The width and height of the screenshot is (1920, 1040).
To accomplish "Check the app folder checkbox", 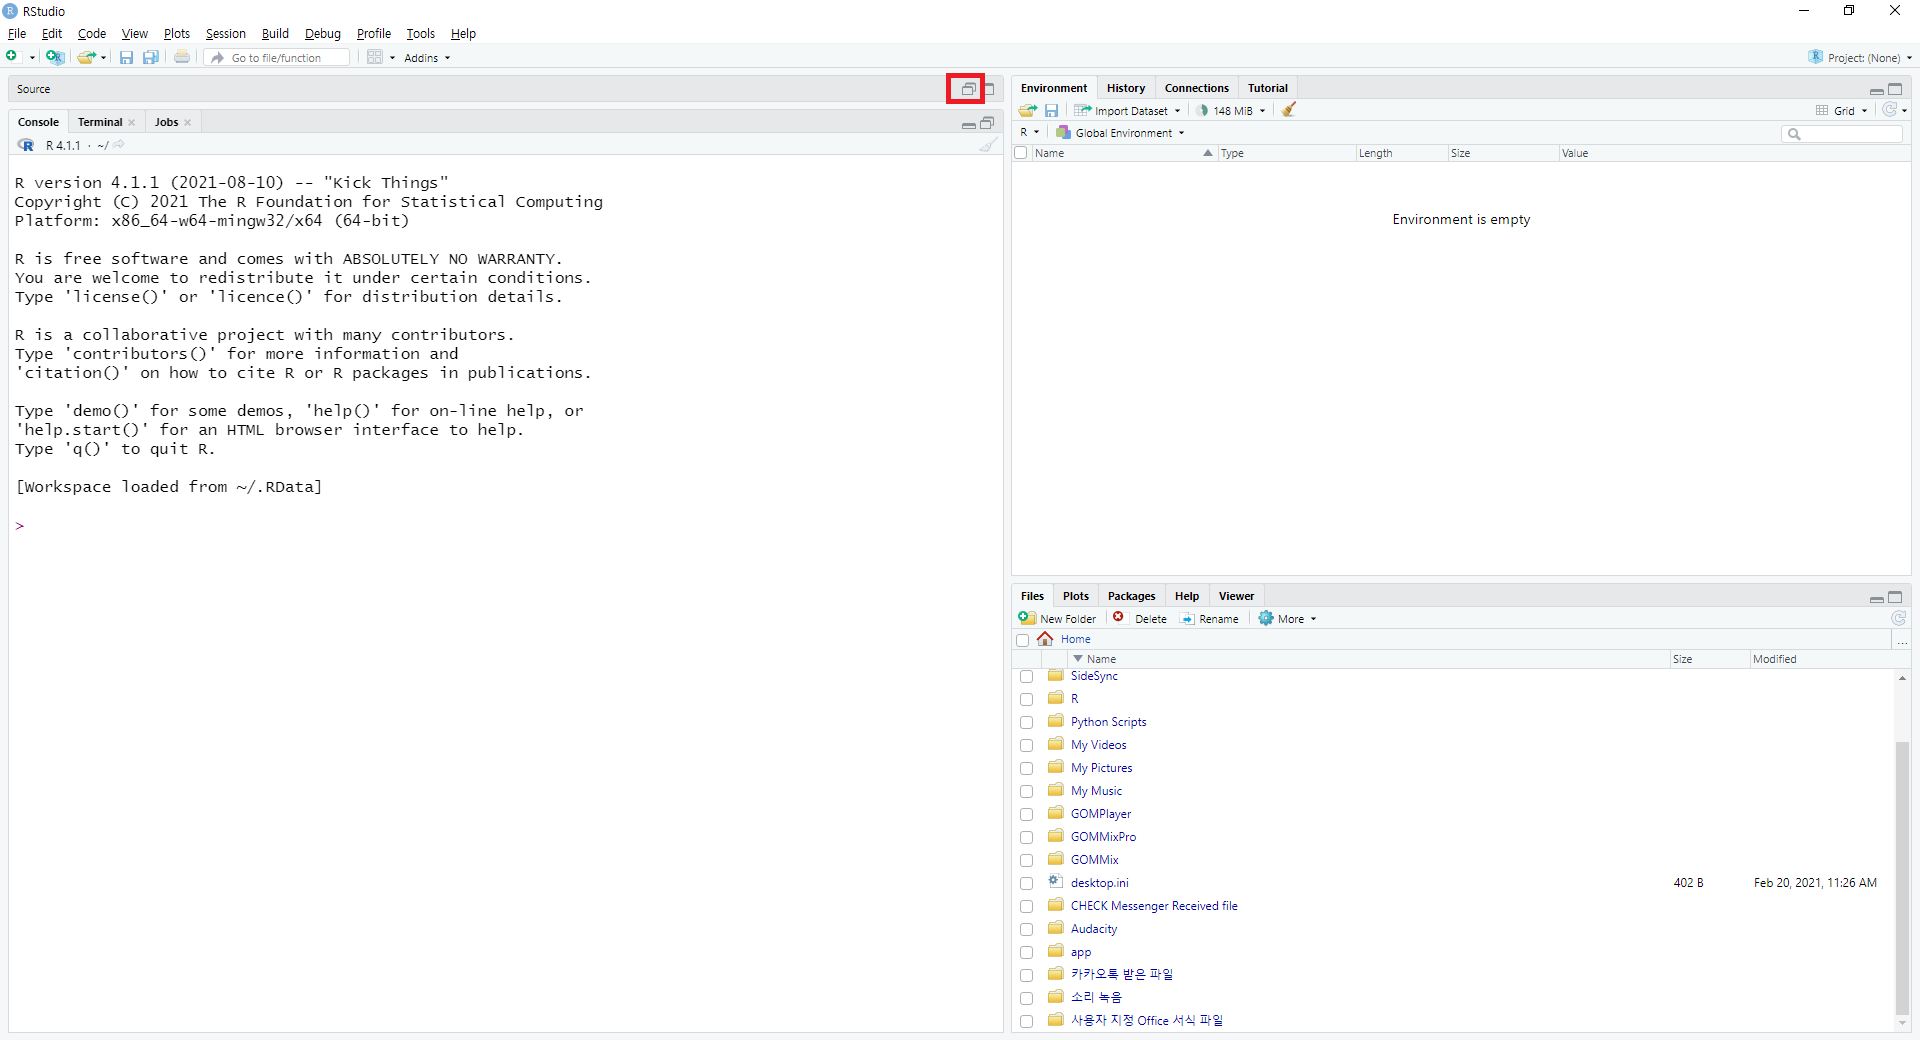I will click(x=1026, y=953).
